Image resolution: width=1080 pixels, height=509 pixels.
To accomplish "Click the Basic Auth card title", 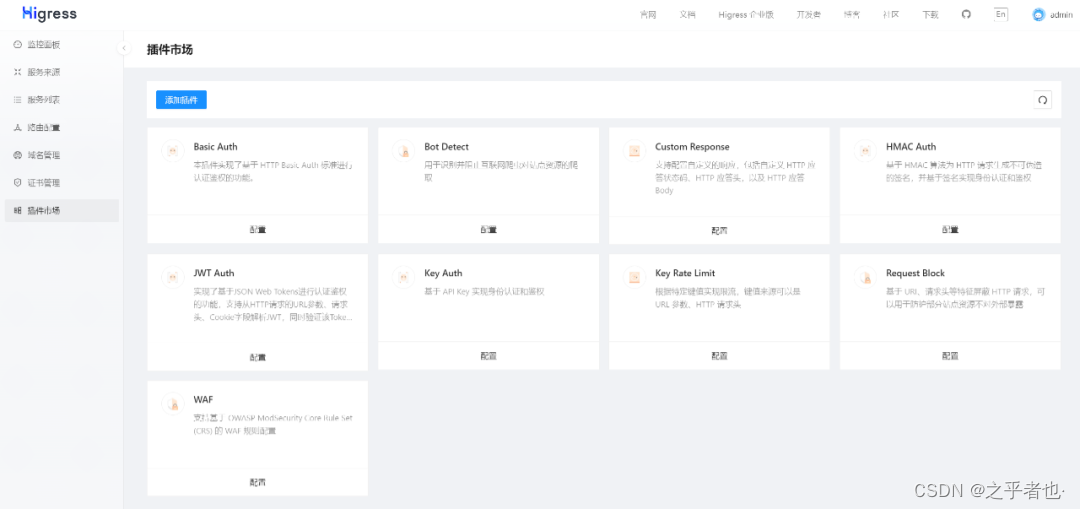I will 215,147.
